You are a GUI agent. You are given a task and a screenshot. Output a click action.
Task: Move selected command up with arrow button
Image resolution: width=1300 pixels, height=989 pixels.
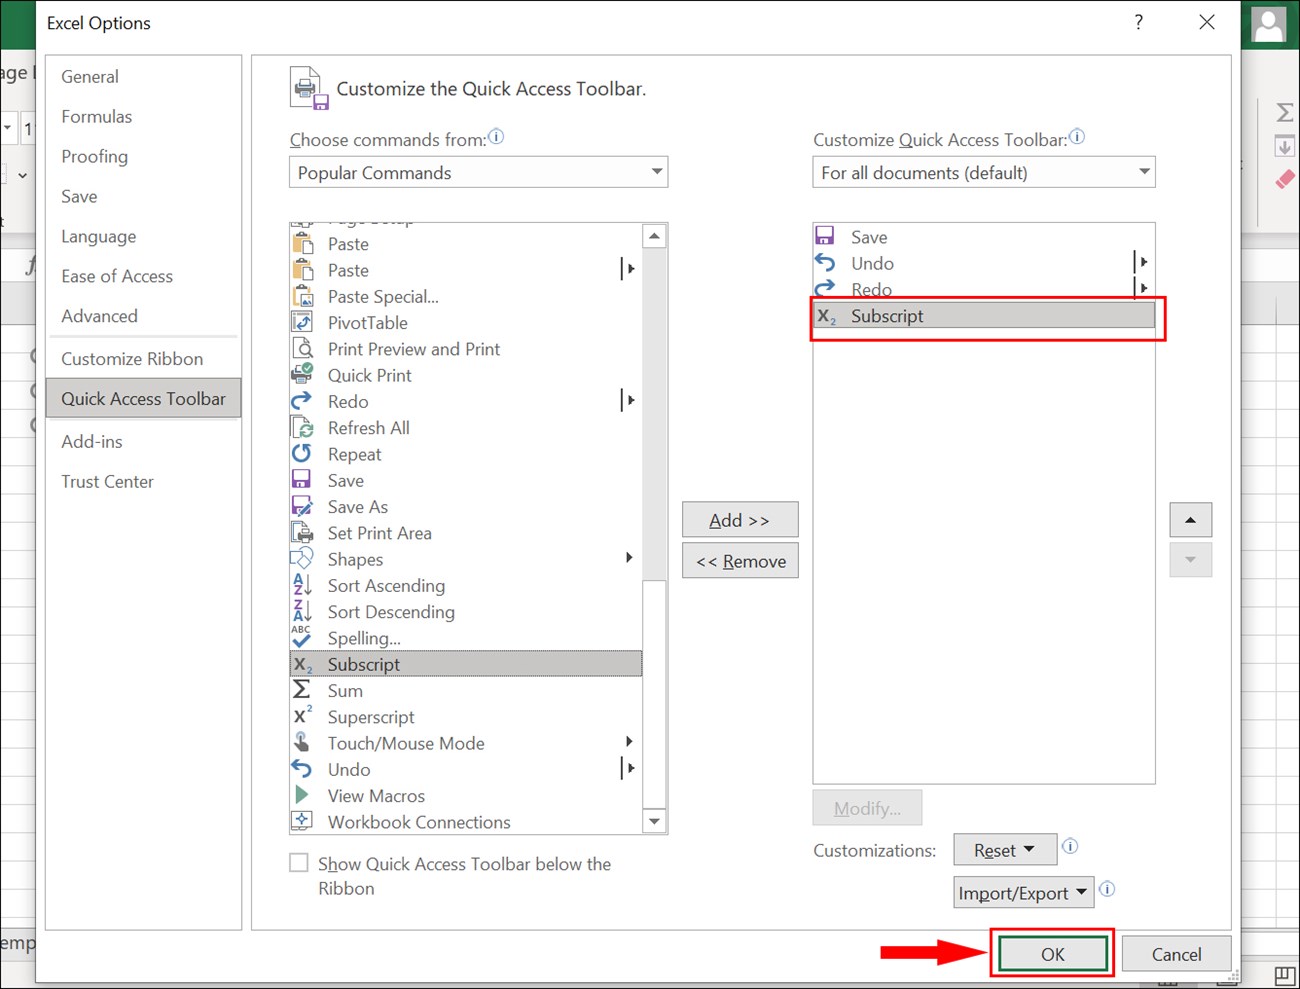(1190, 520)
